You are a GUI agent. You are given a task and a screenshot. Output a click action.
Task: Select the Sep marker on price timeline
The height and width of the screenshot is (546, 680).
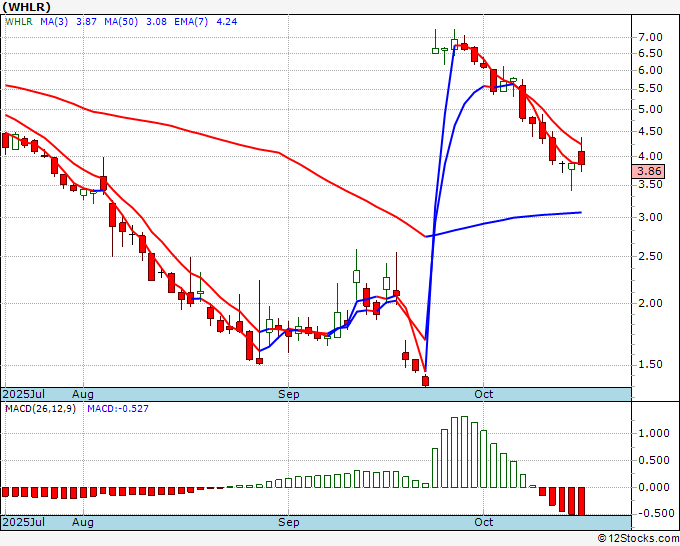(x=288, y=394)
